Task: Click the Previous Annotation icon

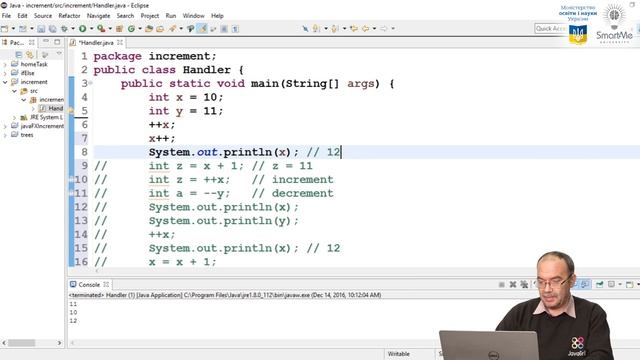Action: 335,29
